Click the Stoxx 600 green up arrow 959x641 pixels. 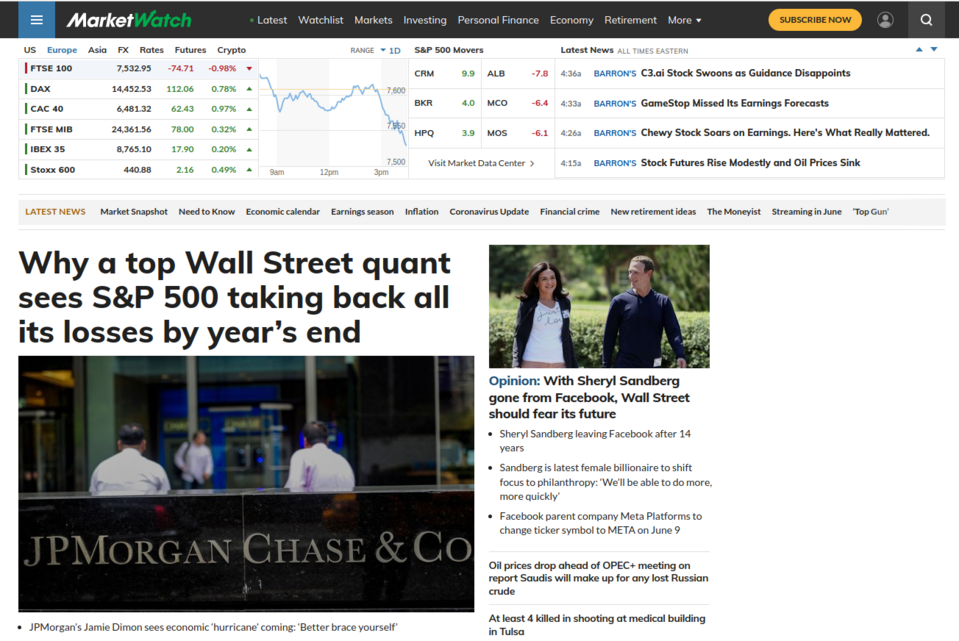pyautogui.click(x=249, y=169)
